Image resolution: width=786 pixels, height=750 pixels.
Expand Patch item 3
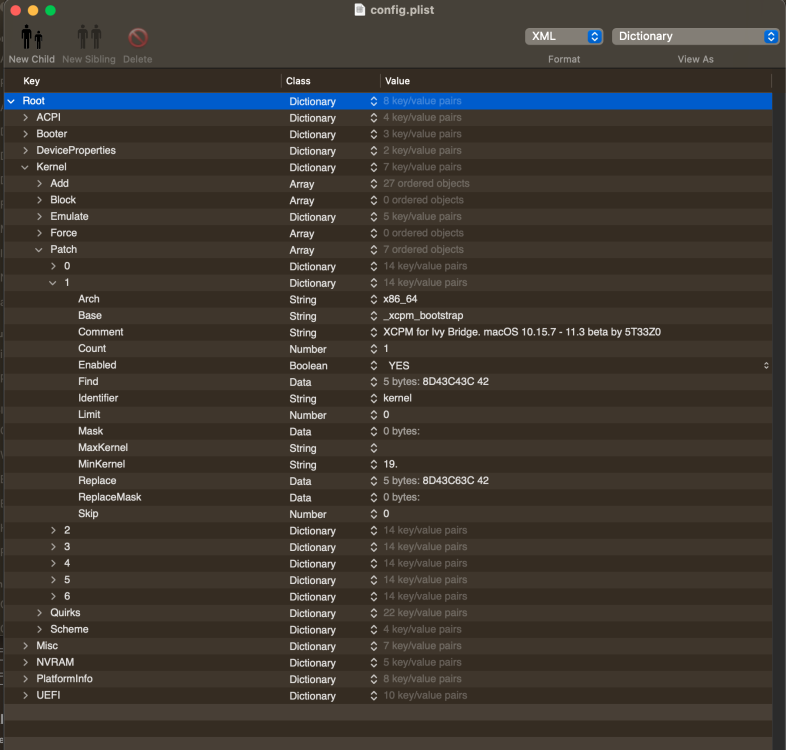(x=53, y=547)
